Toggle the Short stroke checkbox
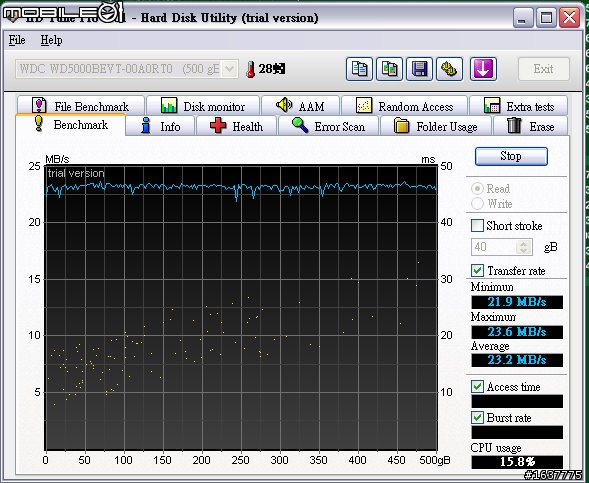The width and height of the screenshot is (589, 483). pyautogui.click(x=477, y=226)
